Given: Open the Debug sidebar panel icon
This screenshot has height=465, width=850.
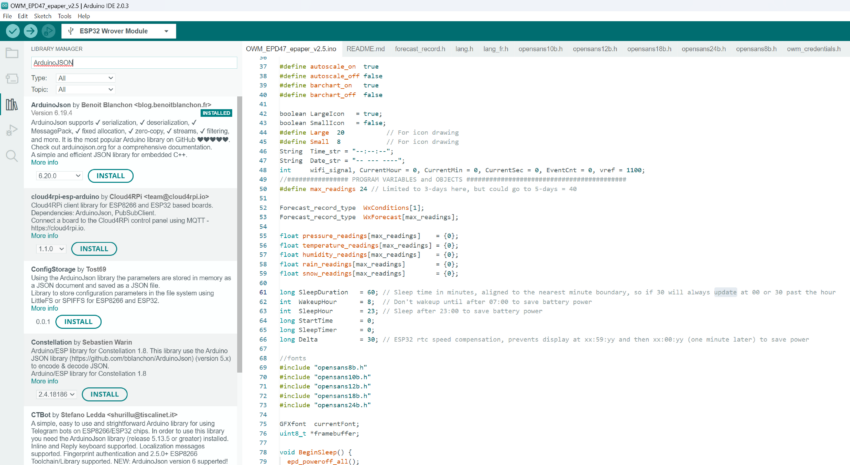Looking at the screenshot, I should [12, 130].
